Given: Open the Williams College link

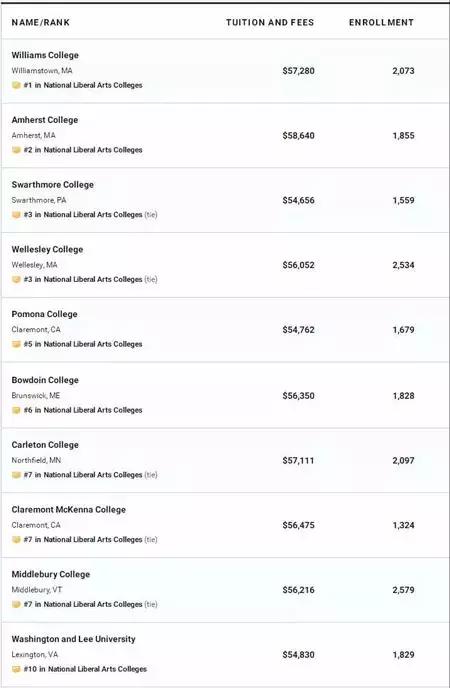Looking at the screenshot, I should tap(45, 55).
